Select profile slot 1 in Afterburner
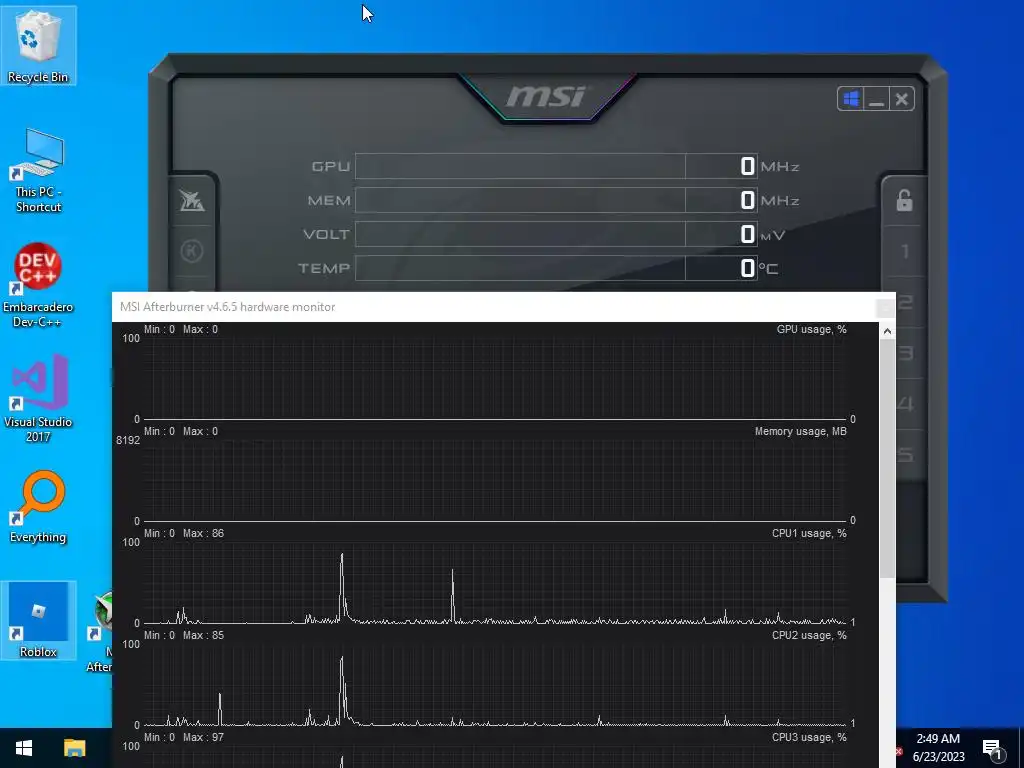Image resolution: width=1024 pixels, height=768 pixels. [x=905, y=251]
